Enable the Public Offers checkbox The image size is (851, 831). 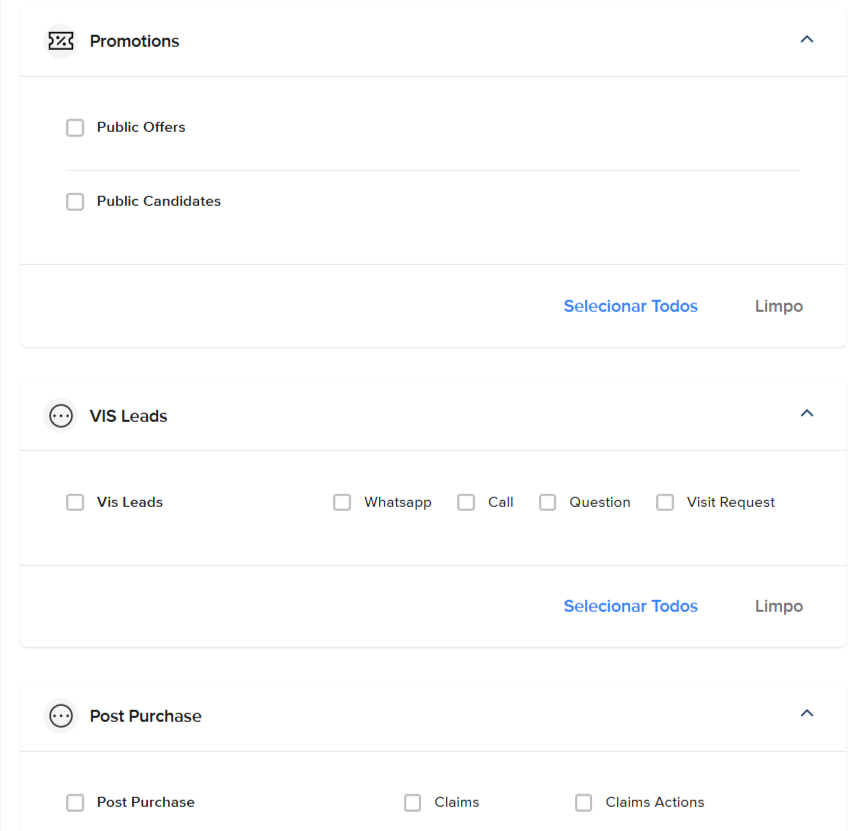[x=75, y=128]
